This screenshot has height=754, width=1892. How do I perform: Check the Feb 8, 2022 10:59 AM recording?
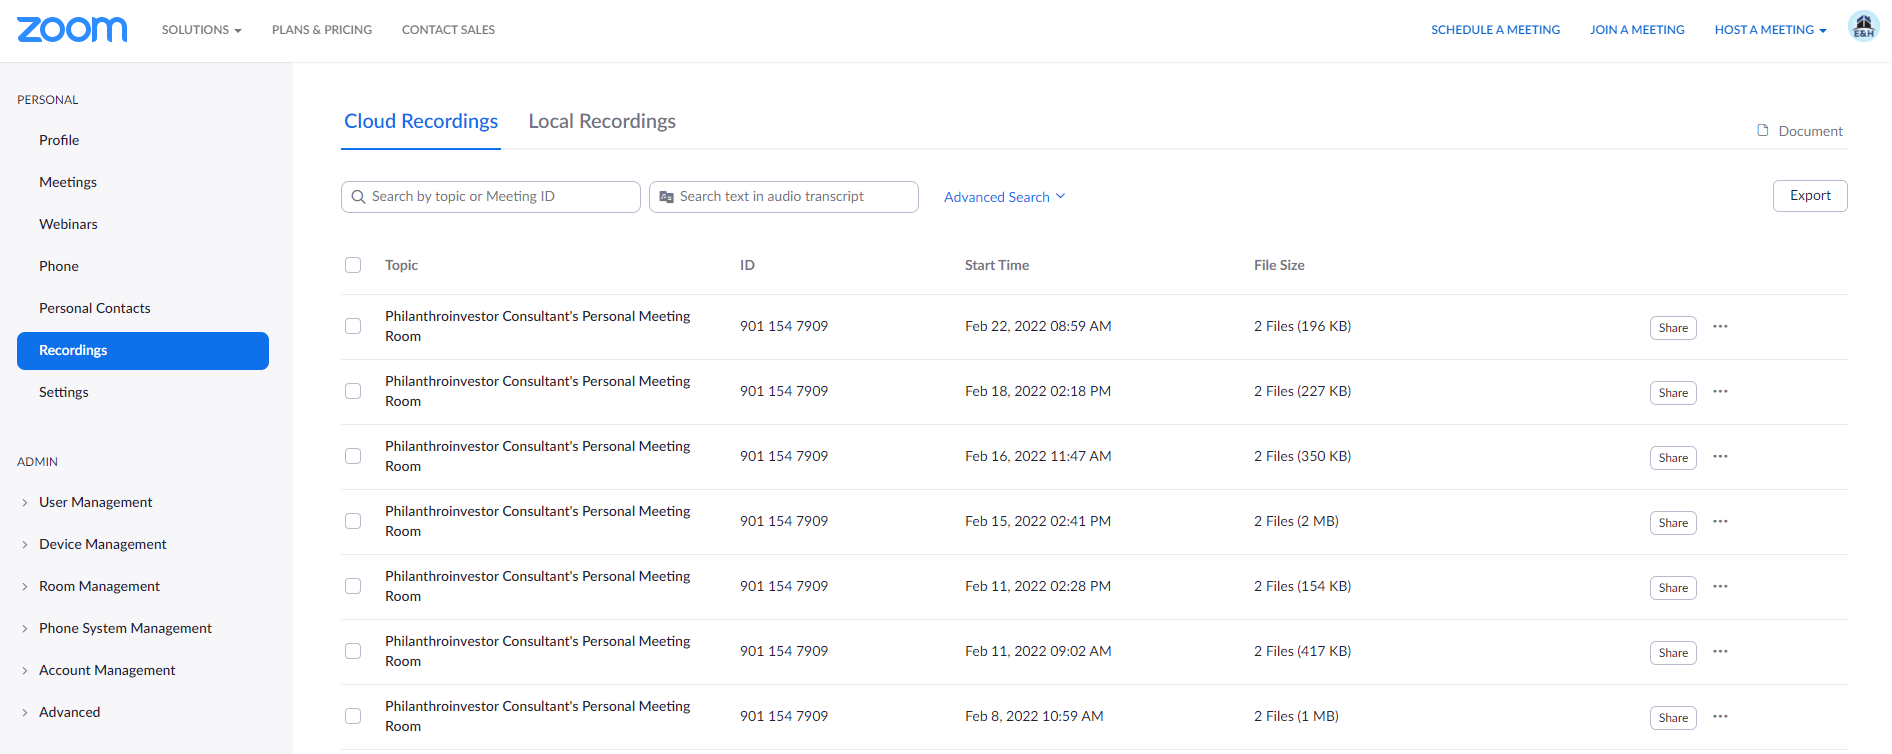[x=353, y=716]
